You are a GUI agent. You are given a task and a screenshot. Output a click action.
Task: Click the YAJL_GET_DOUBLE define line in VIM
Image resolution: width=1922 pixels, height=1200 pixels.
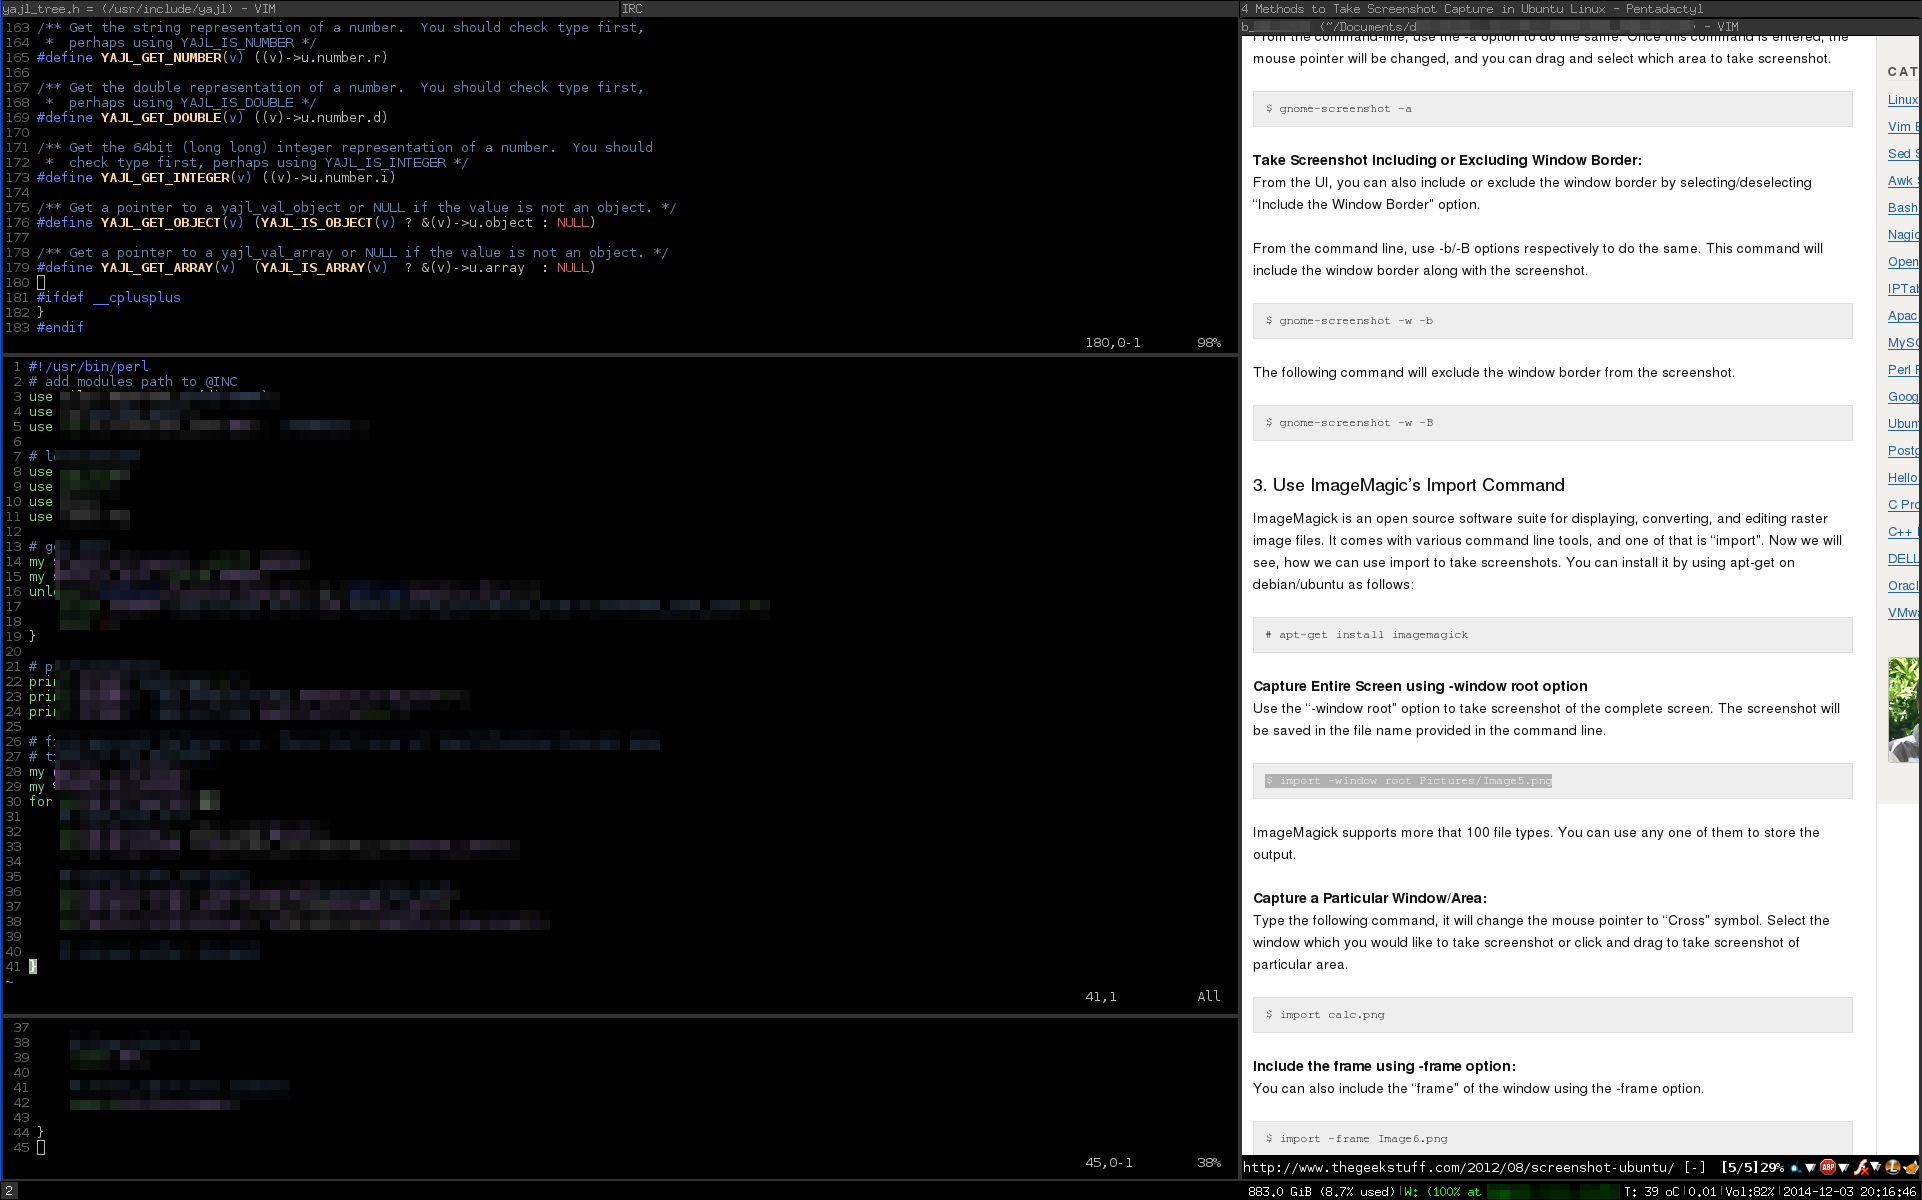pos(212,118)
